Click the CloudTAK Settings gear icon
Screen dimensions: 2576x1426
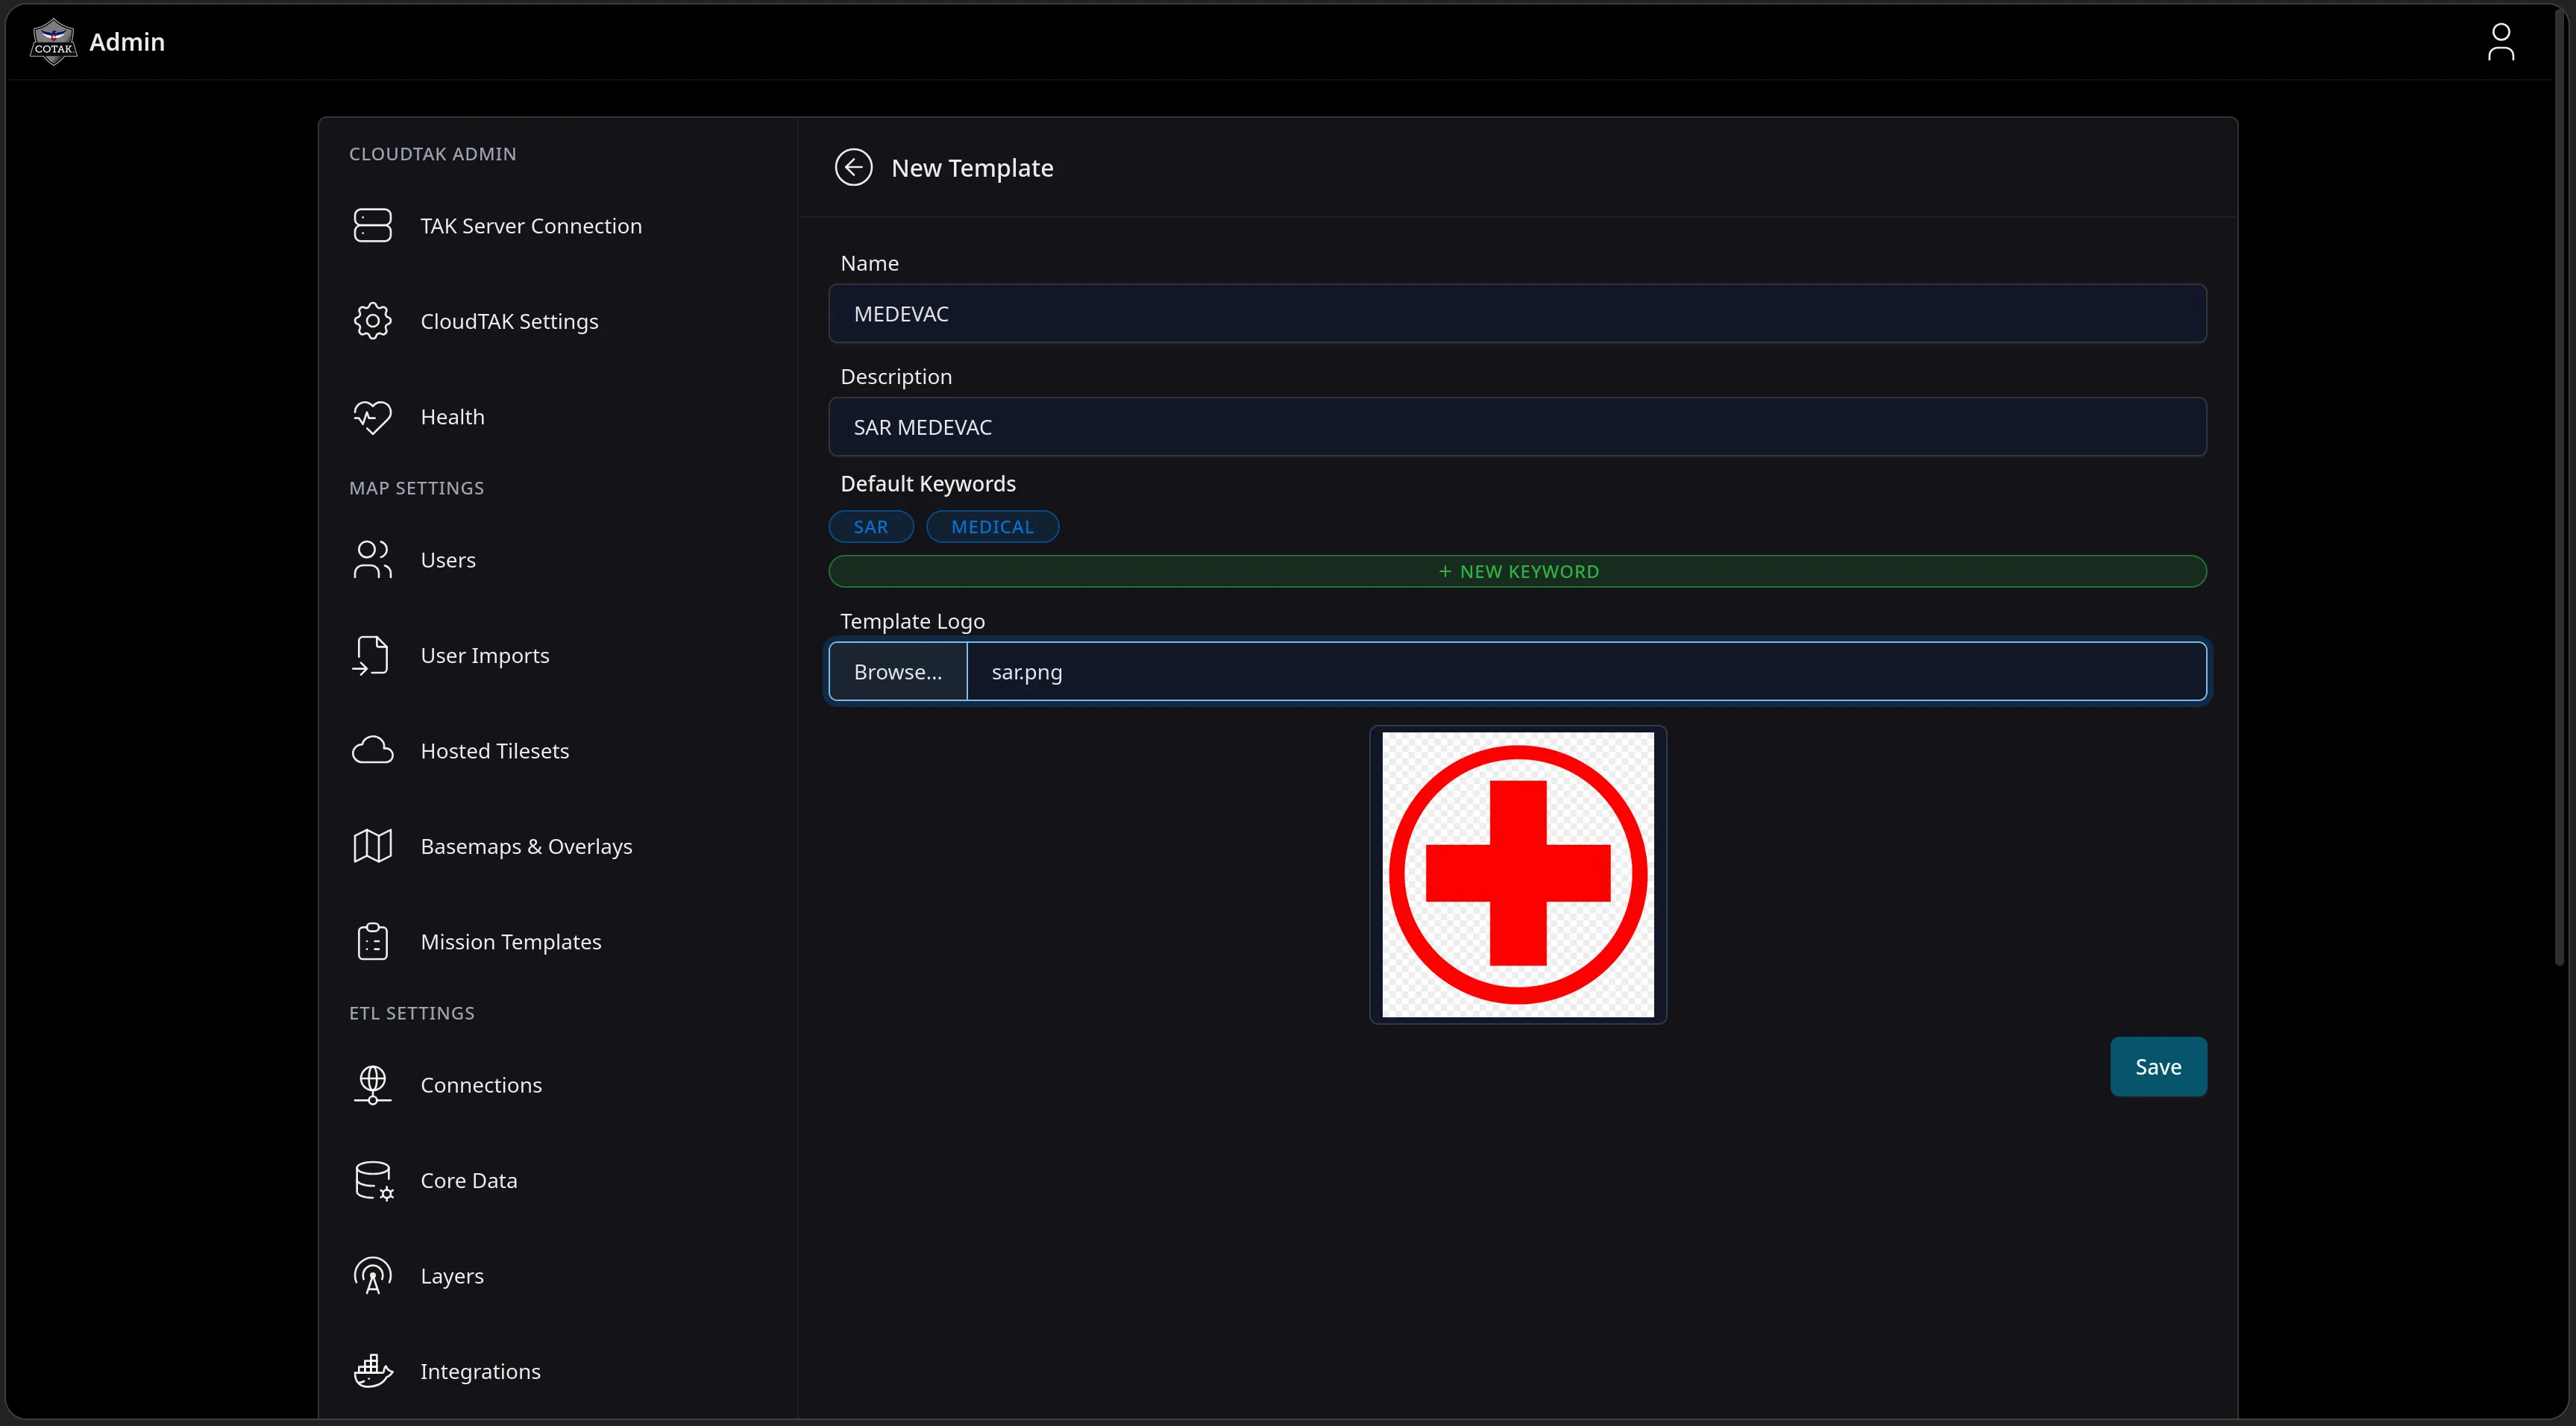pos(372,321)
